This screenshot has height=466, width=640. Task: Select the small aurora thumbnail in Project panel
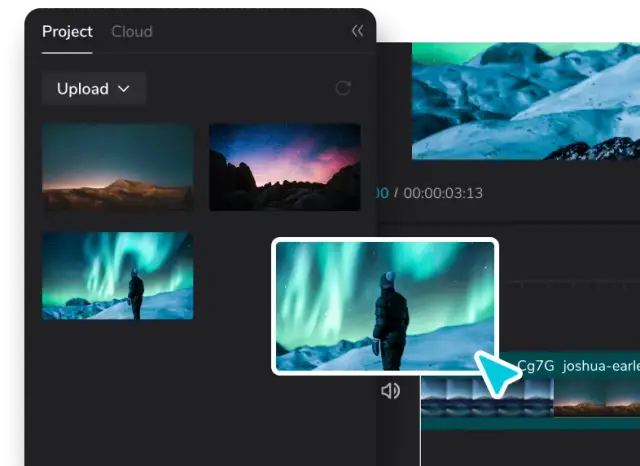(117, 275)
